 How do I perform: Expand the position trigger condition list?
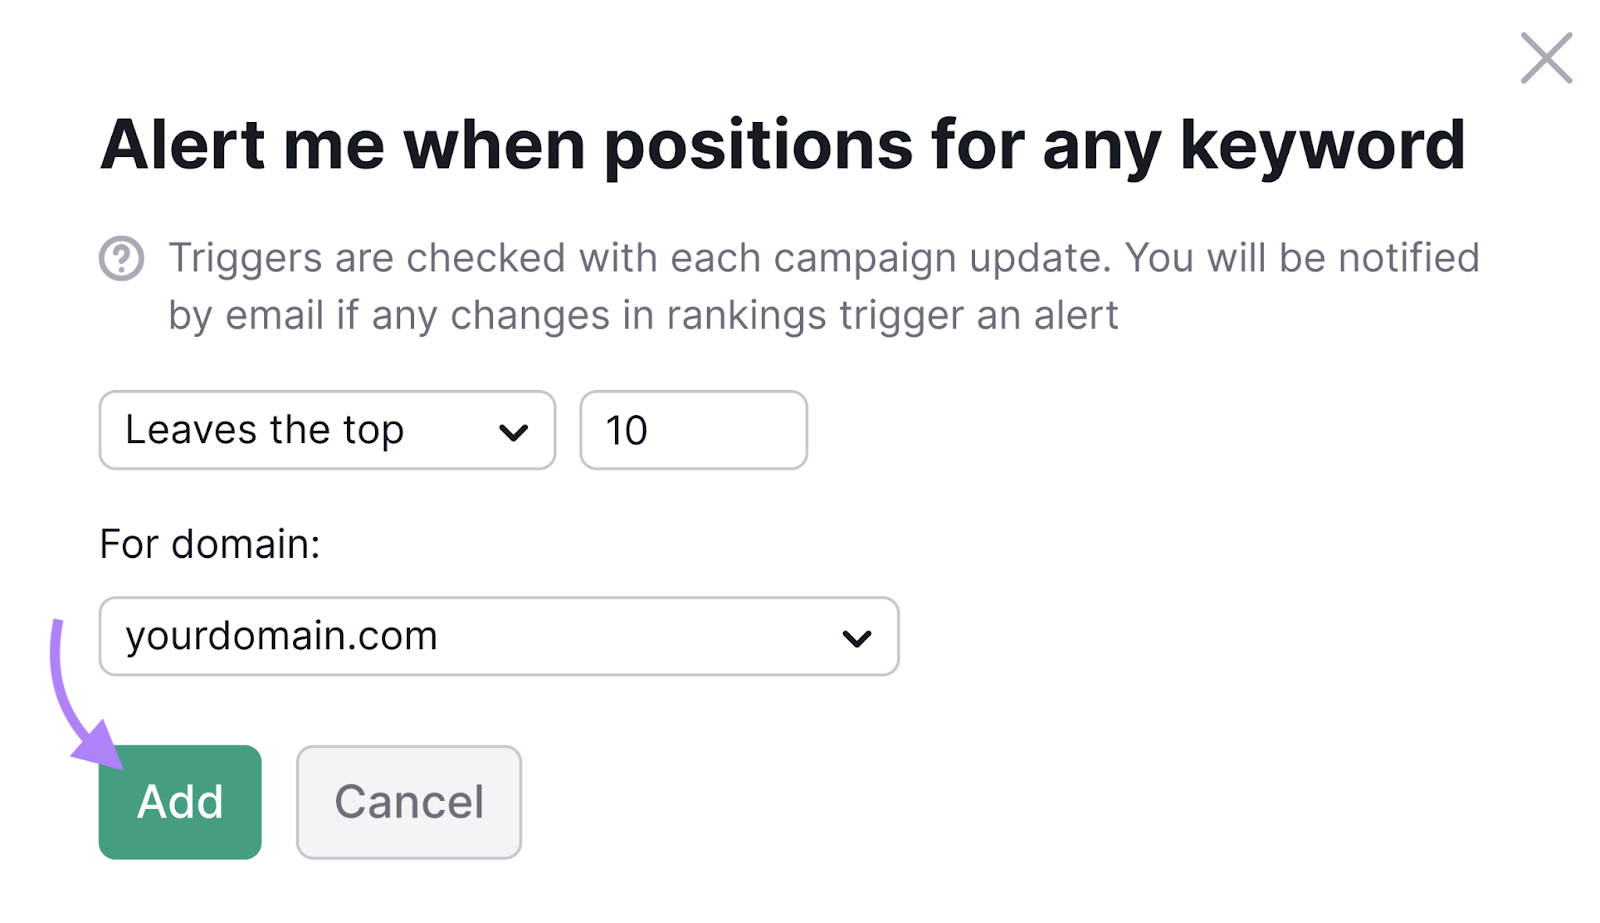(327, 430)
